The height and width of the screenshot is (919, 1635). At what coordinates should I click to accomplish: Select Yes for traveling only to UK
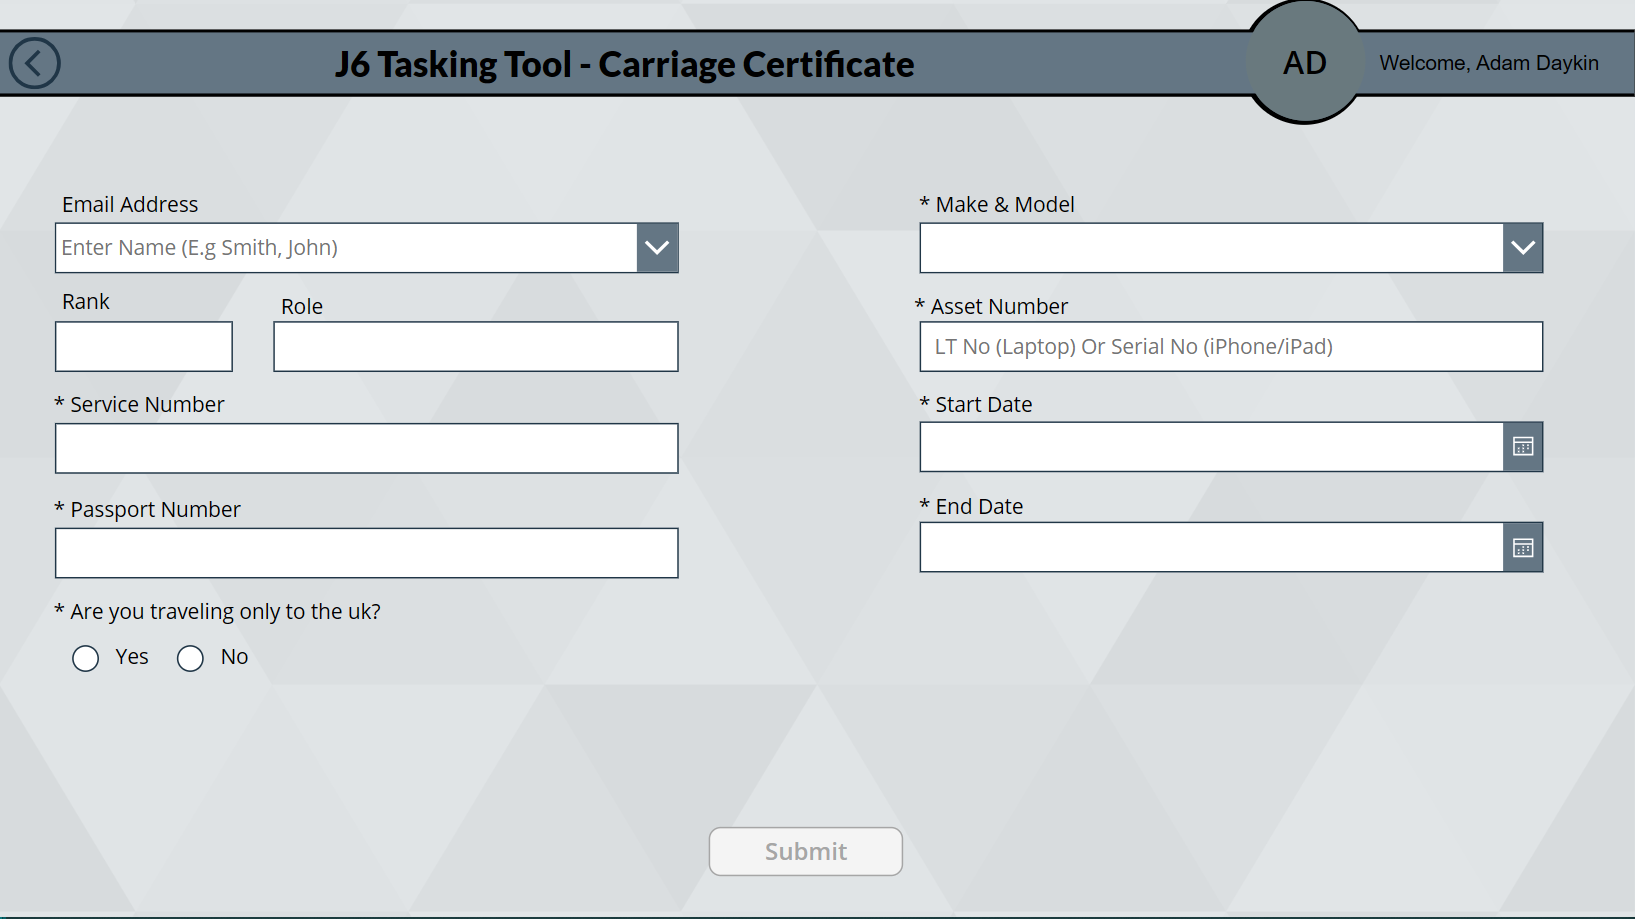[x=86, y=658]
